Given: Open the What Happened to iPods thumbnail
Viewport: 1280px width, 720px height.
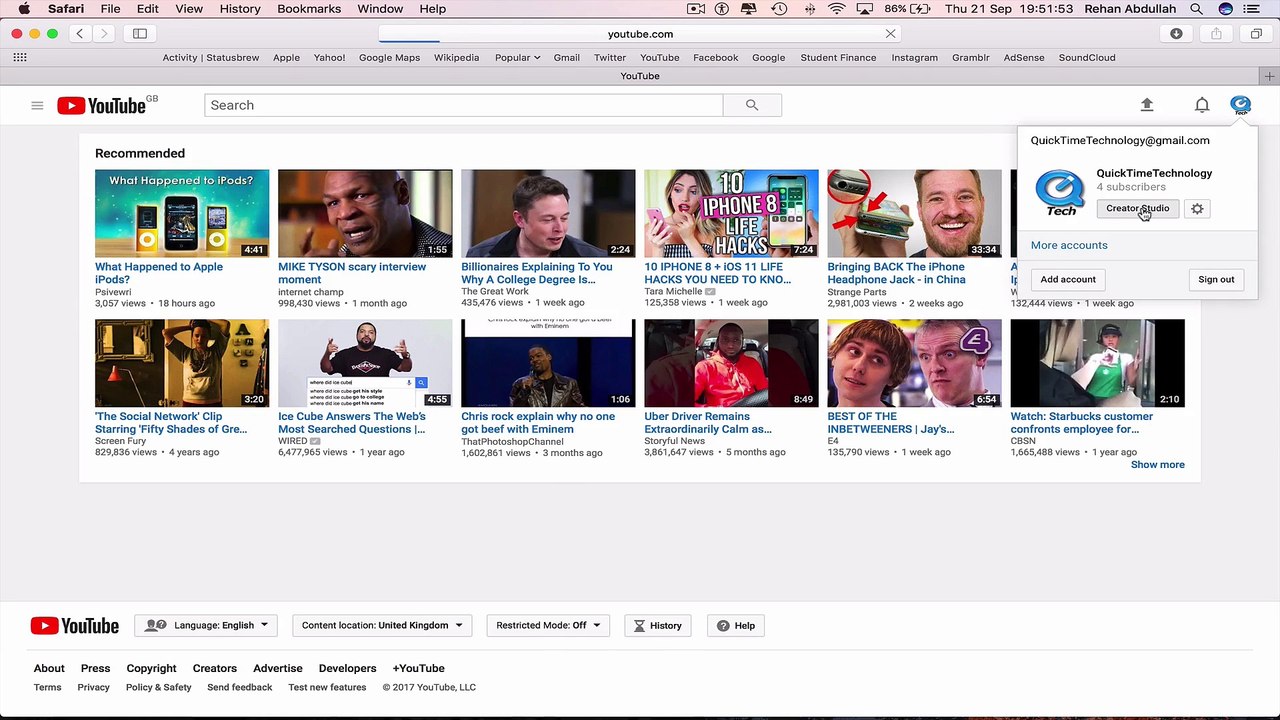Looking at the screenshot, I should click(x=182, y=213).
